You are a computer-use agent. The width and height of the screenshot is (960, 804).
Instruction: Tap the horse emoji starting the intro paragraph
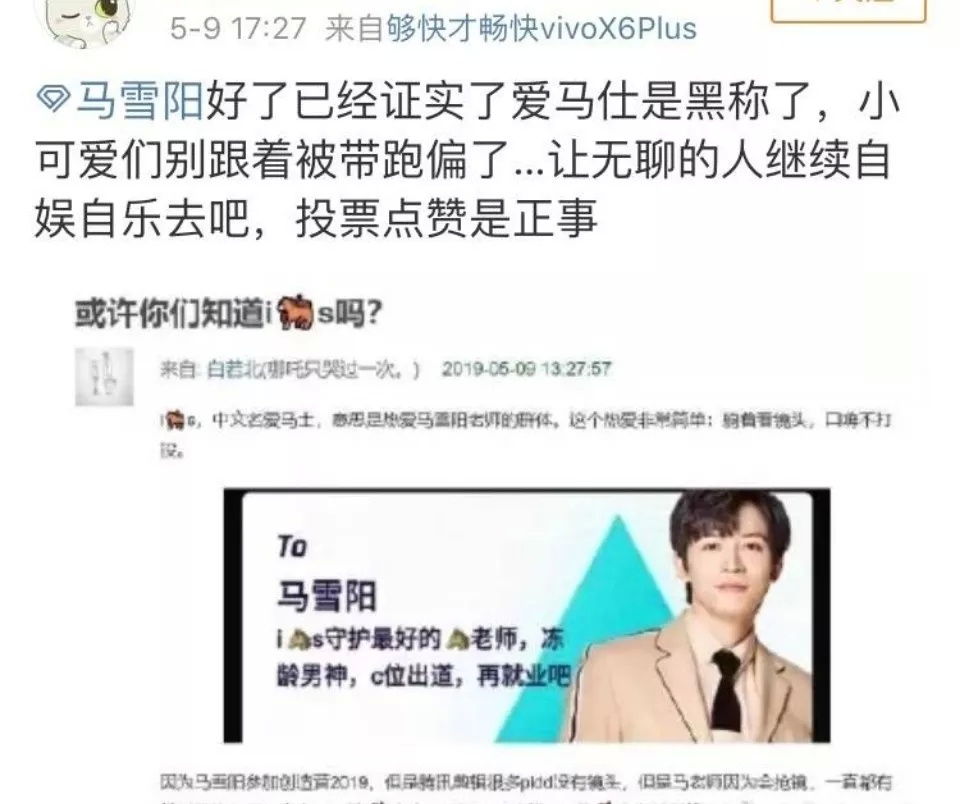pos(174,420)
